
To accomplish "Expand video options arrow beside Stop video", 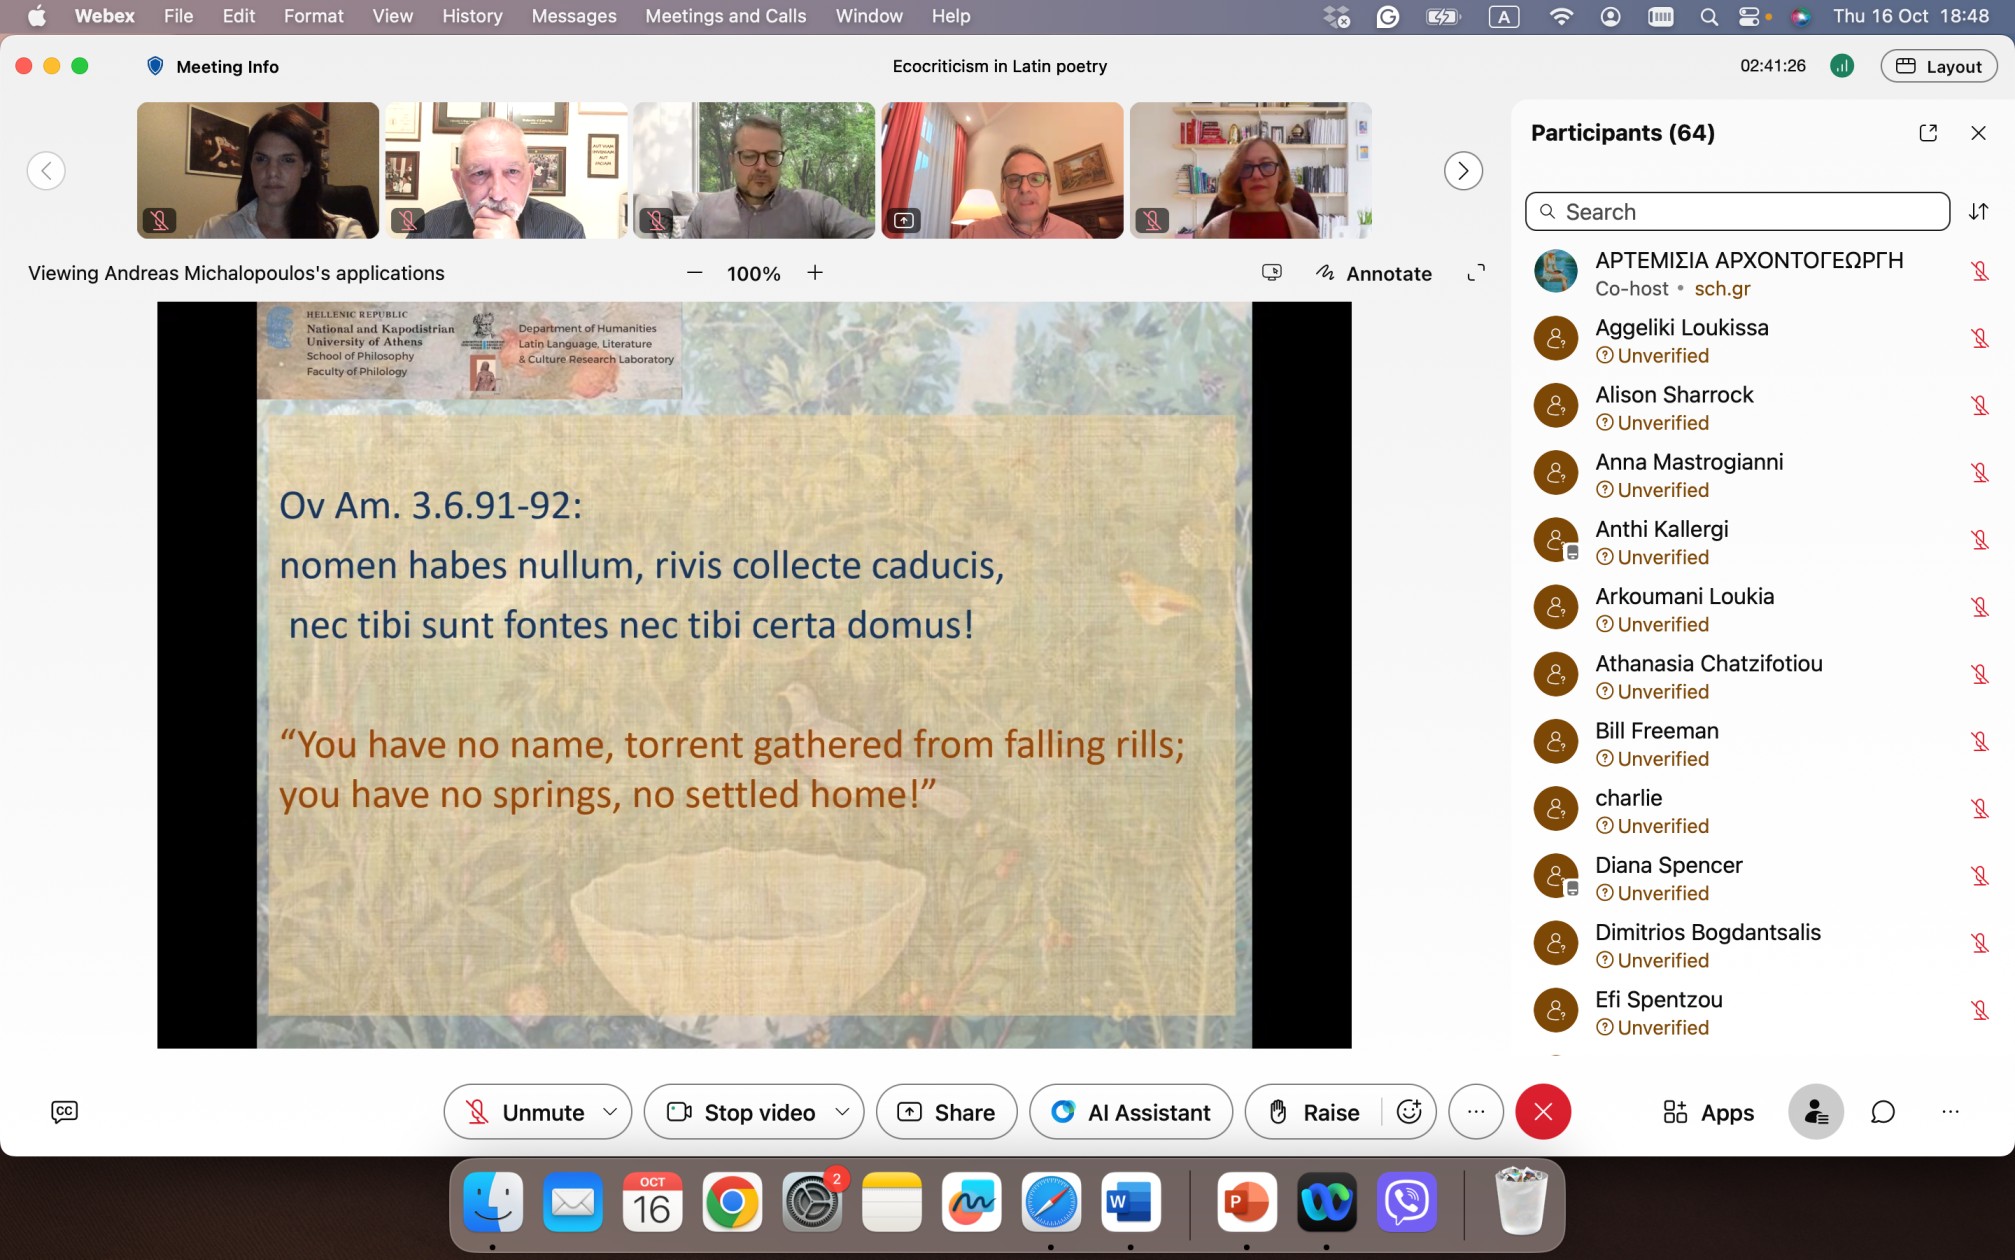I will click(842, 1112).
